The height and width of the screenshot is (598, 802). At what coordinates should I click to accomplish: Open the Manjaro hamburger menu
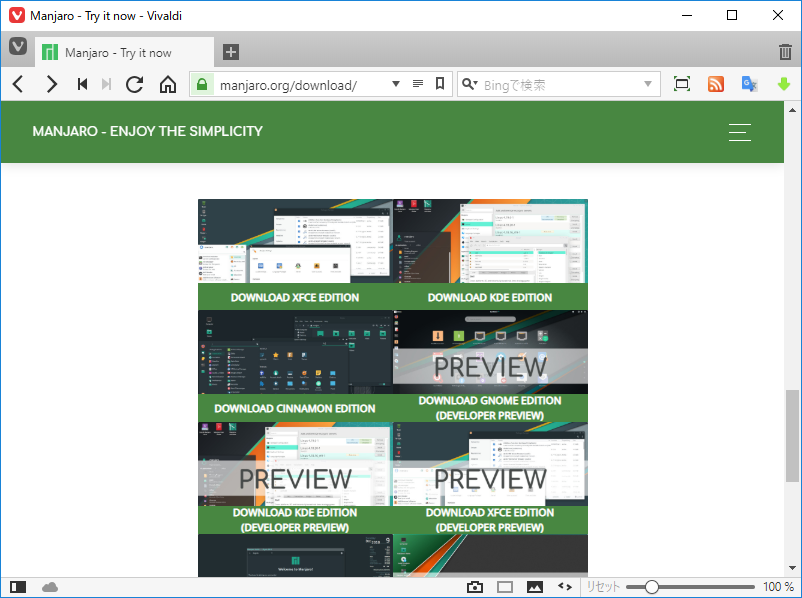click(x=740, y=132)
